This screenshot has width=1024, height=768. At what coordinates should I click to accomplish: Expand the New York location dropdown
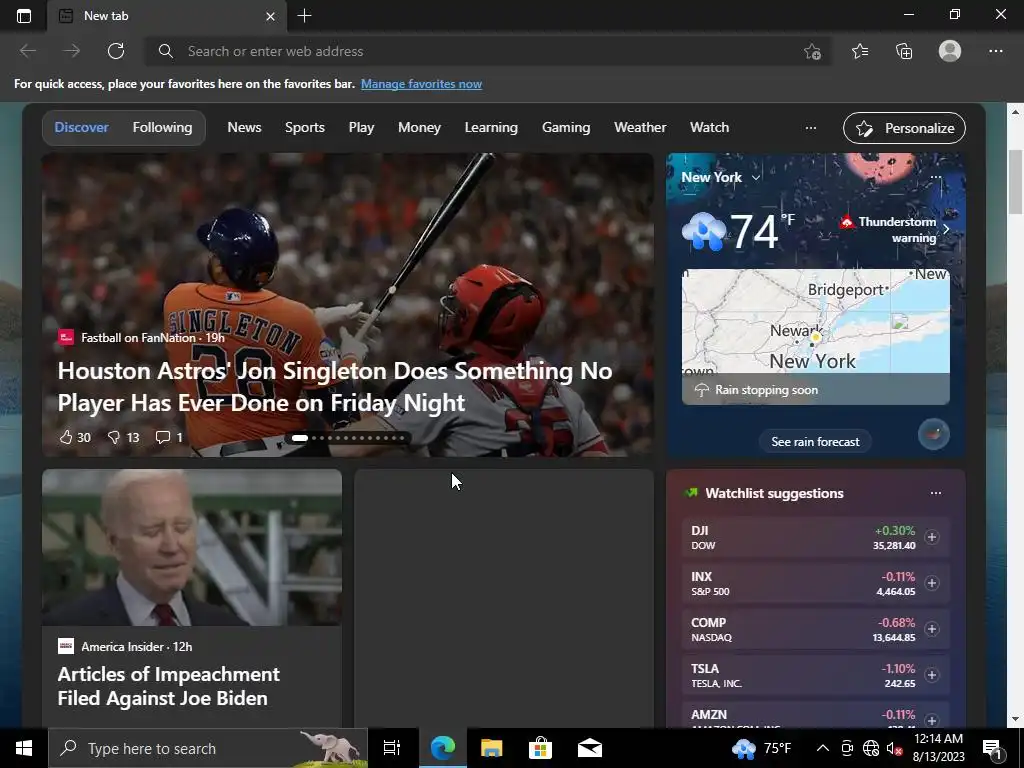tap(756, 178)
